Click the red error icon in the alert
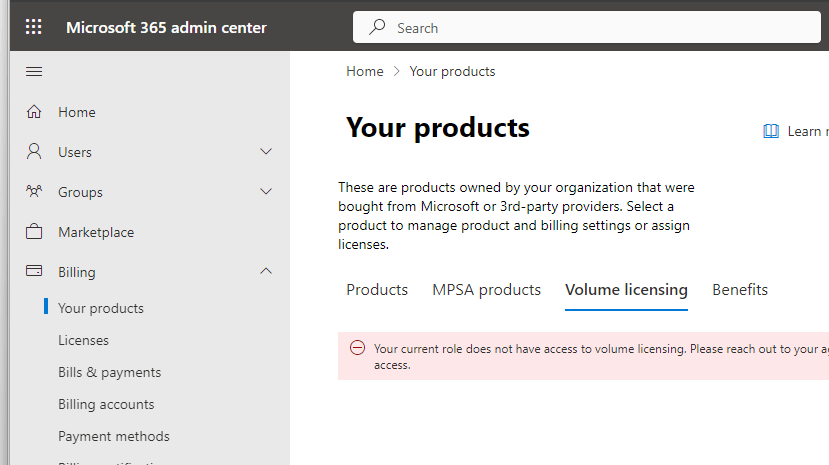 pos(357,348)
